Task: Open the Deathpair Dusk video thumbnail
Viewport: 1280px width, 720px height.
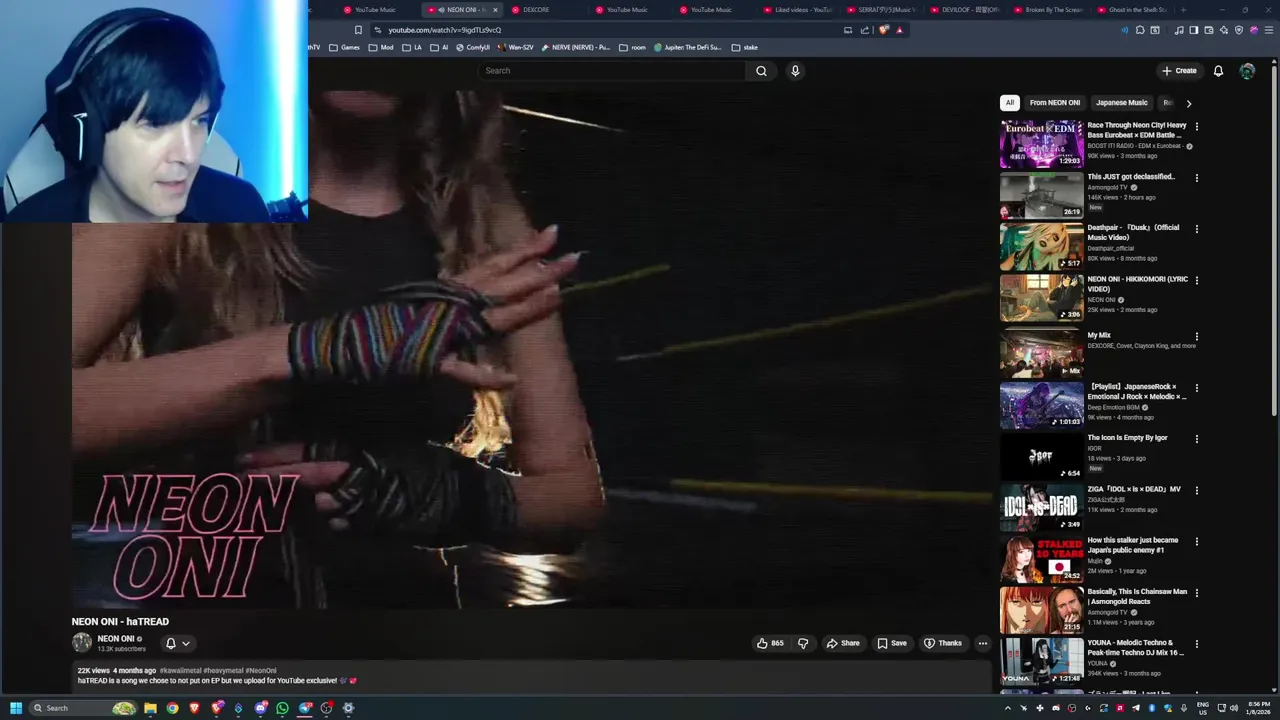Action: (1041, 246)
